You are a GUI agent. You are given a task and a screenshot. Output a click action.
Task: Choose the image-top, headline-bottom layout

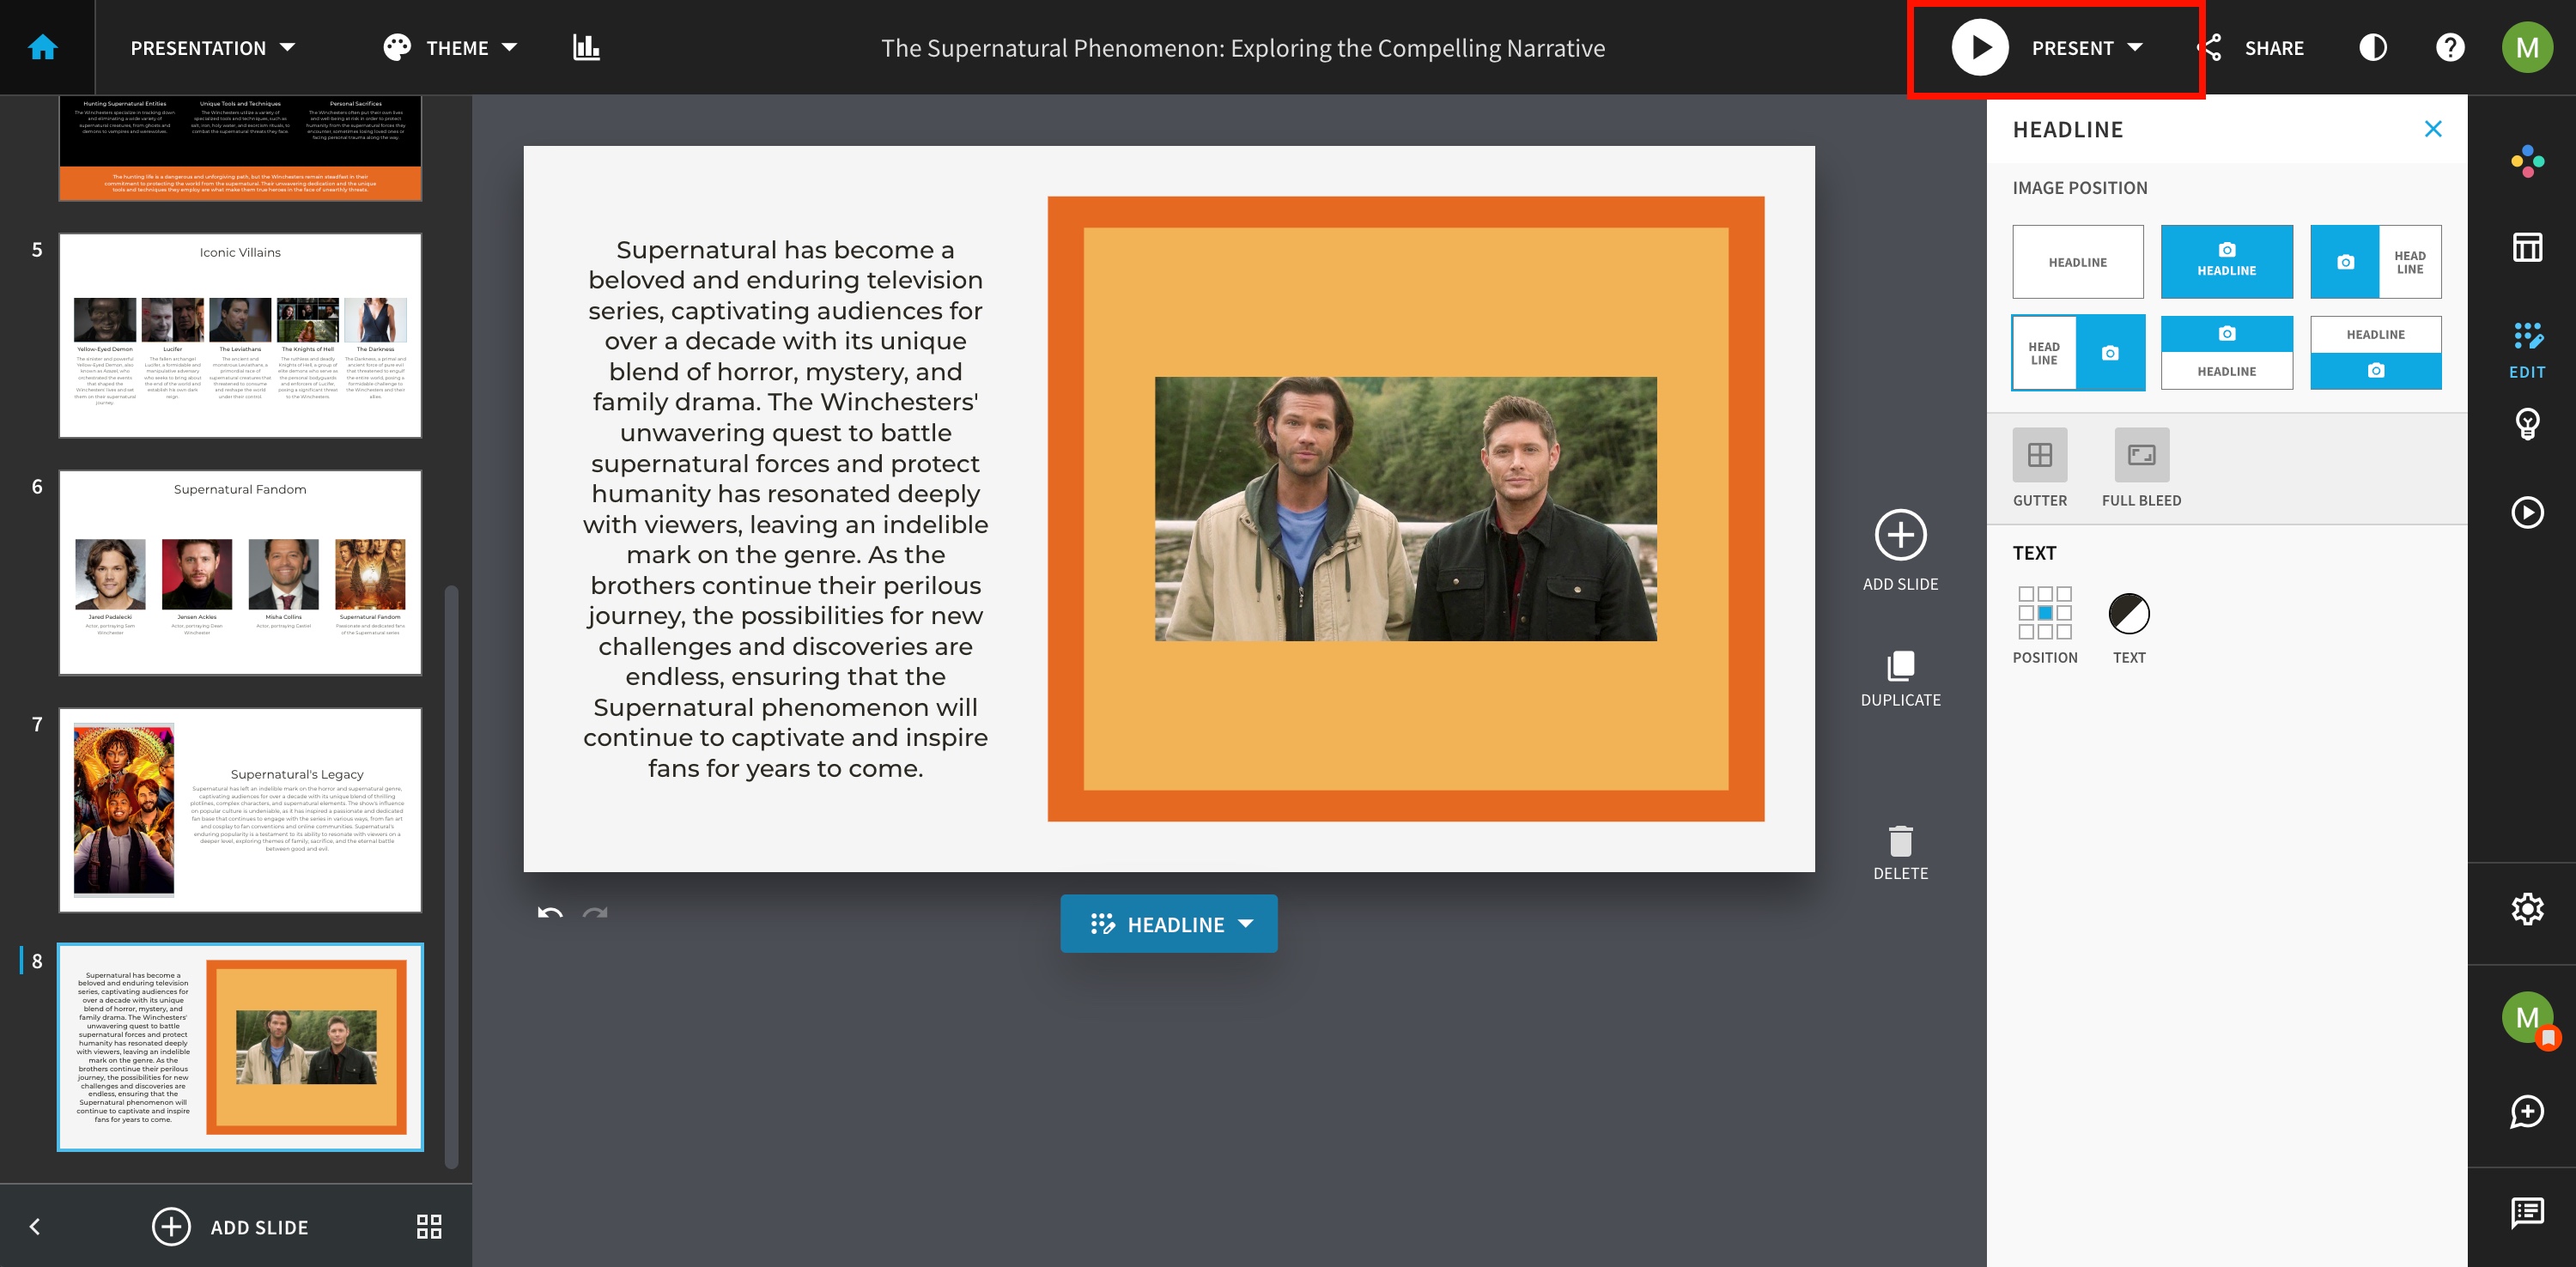click(x=2226, y=353)
